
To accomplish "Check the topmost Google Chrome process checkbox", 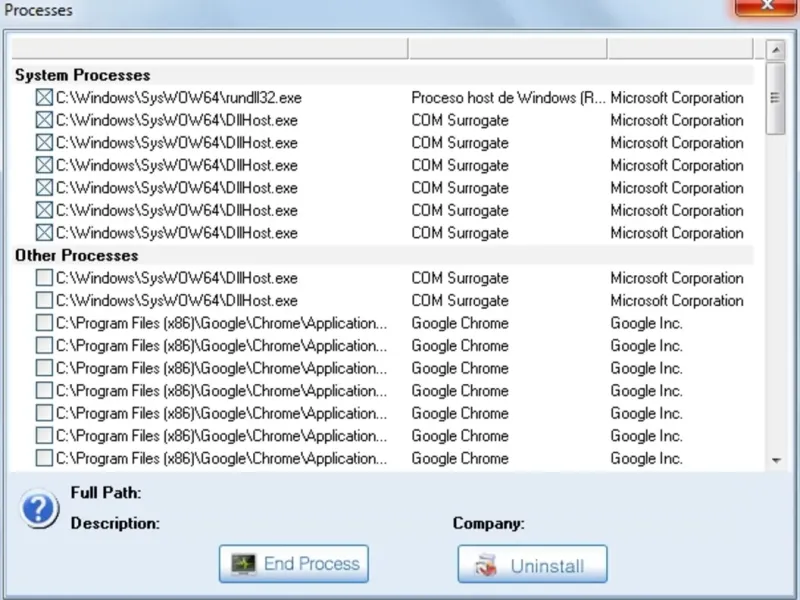I will tap(44, 322).
